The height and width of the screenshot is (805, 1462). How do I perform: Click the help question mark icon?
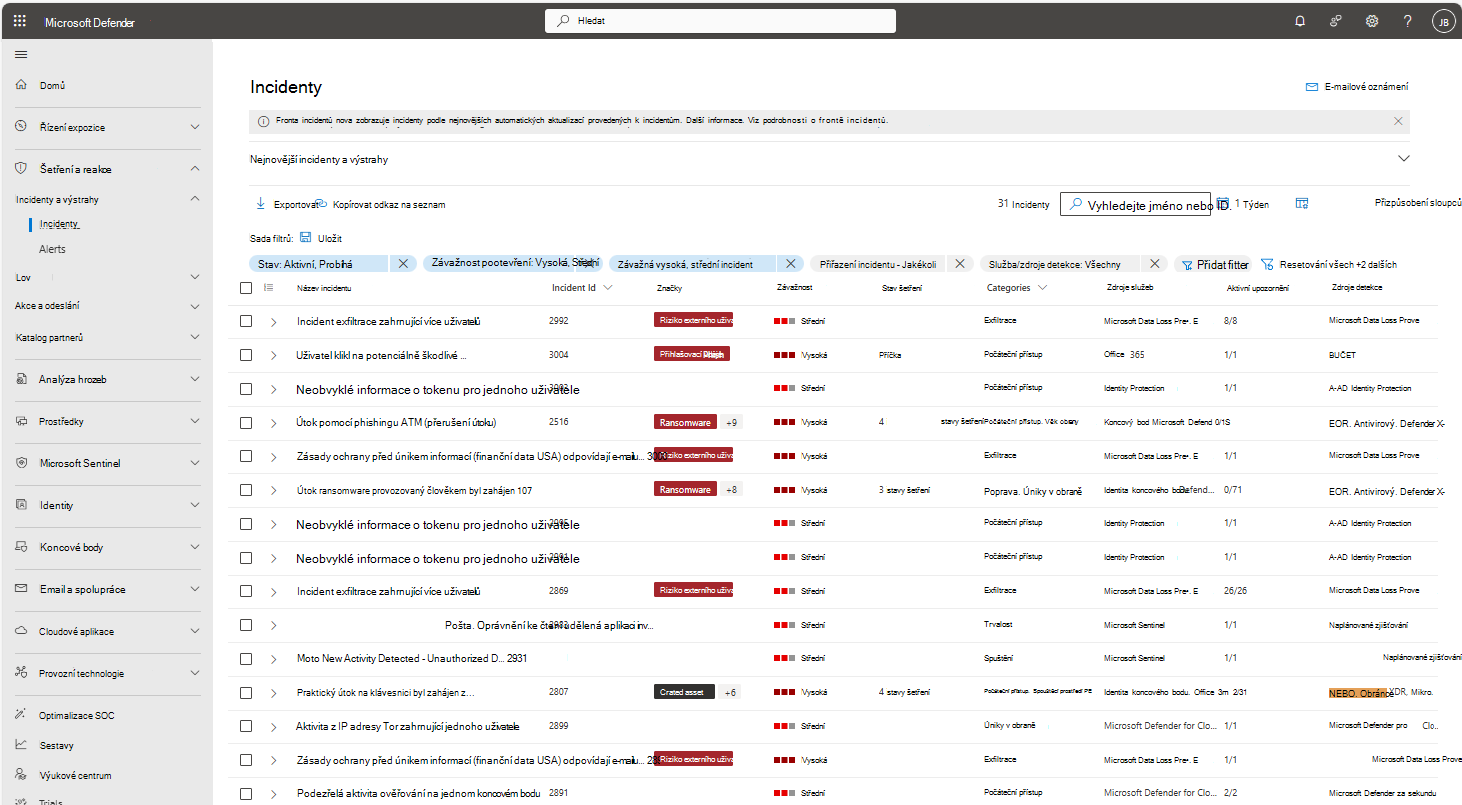tap(1407, 21)
